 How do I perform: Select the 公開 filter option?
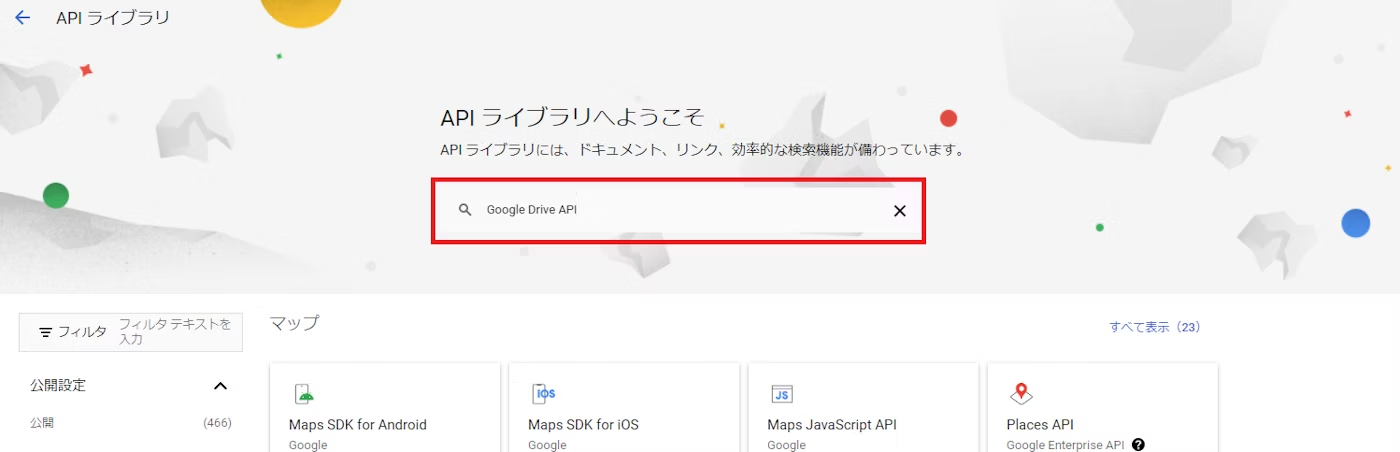(42, 423)
